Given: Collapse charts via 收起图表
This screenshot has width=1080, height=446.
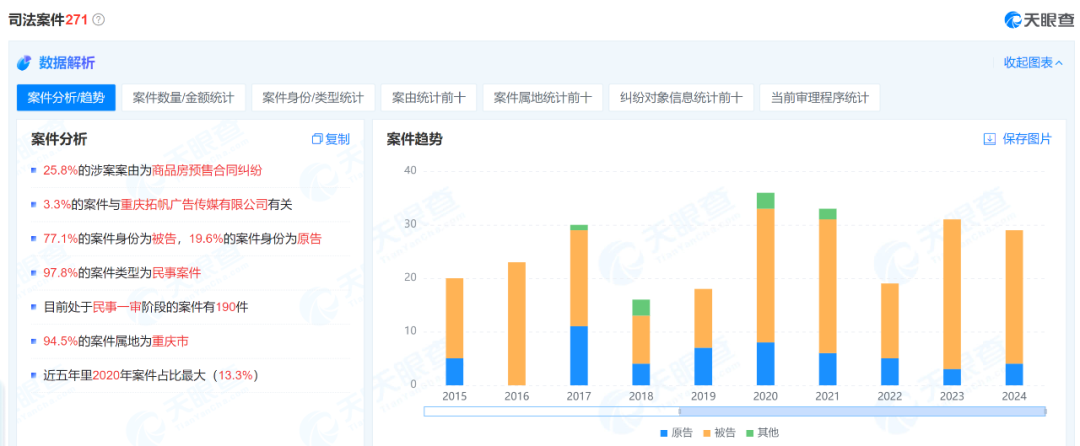Looking at the screenshot, I should 1032,63.
